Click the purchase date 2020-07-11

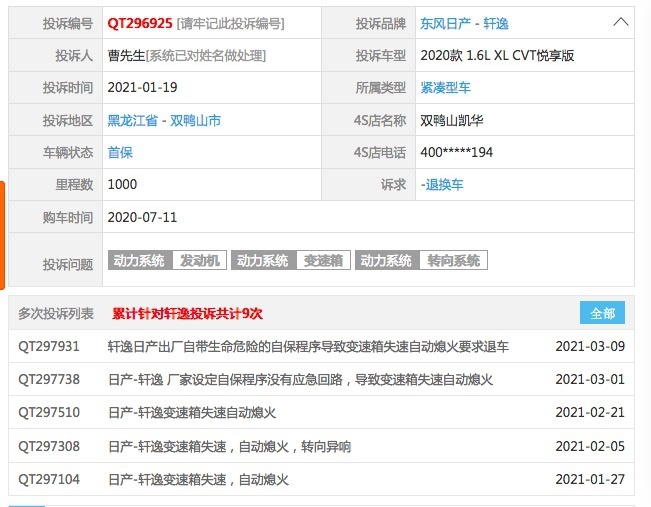click(142, 217)
